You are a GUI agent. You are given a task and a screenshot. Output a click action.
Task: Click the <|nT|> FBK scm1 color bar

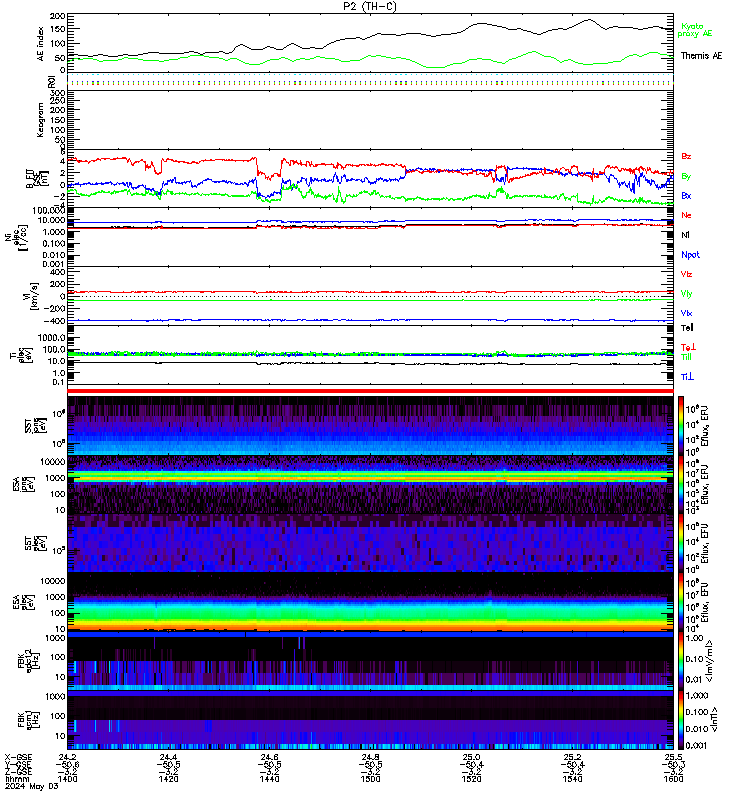(681, 719)
